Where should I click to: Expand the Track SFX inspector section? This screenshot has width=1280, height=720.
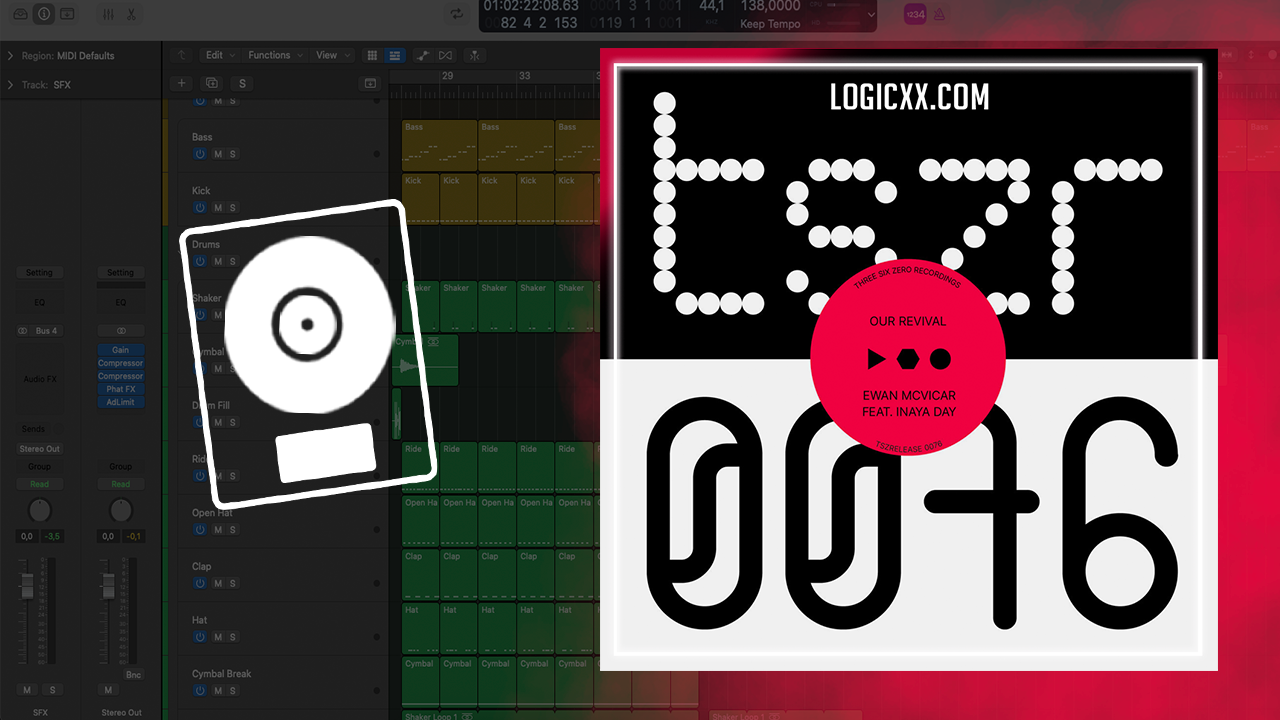pyautogui.click(x=11, y=85)
